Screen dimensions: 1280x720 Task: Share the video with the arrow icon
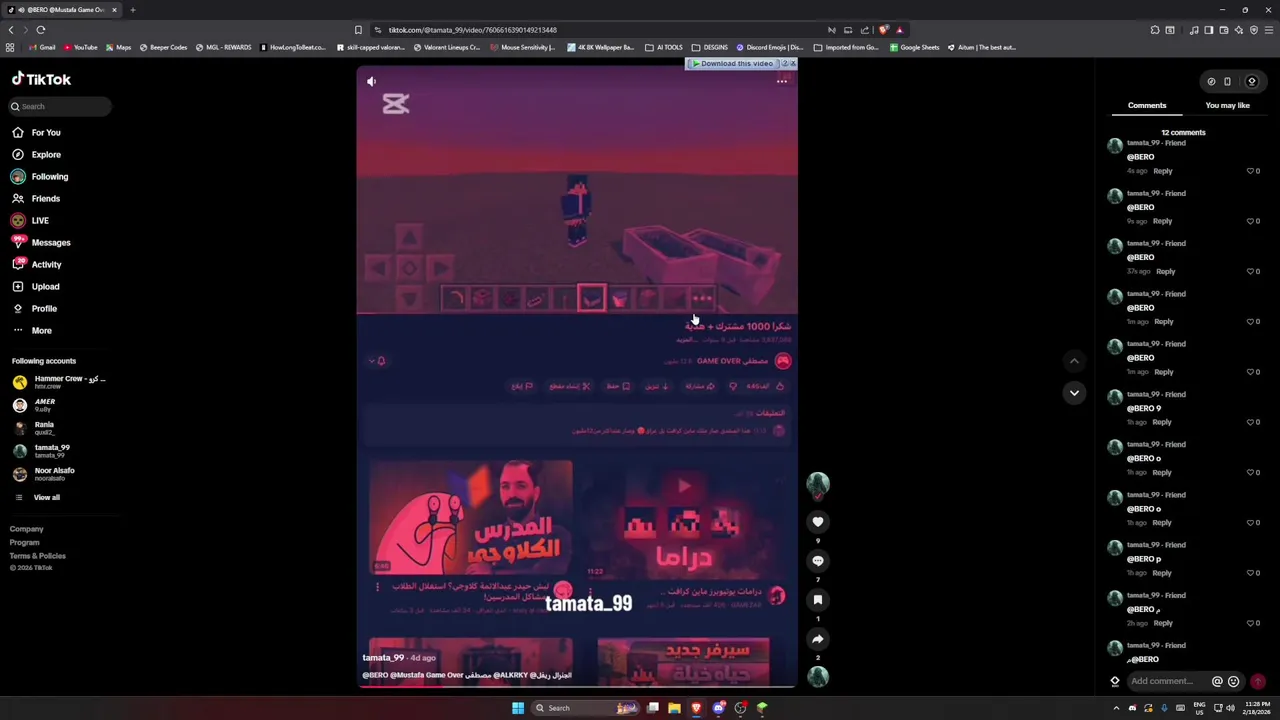point(818,639)
